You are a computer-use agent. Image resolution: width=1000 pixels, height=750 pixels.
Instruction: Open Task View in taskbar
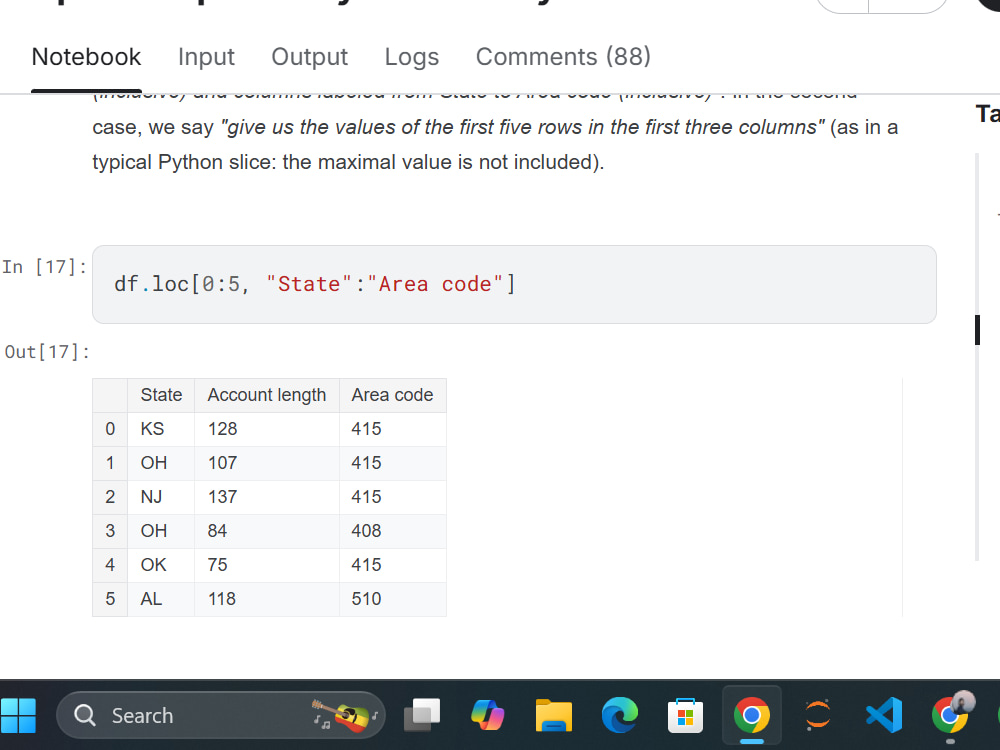point(422,716)
